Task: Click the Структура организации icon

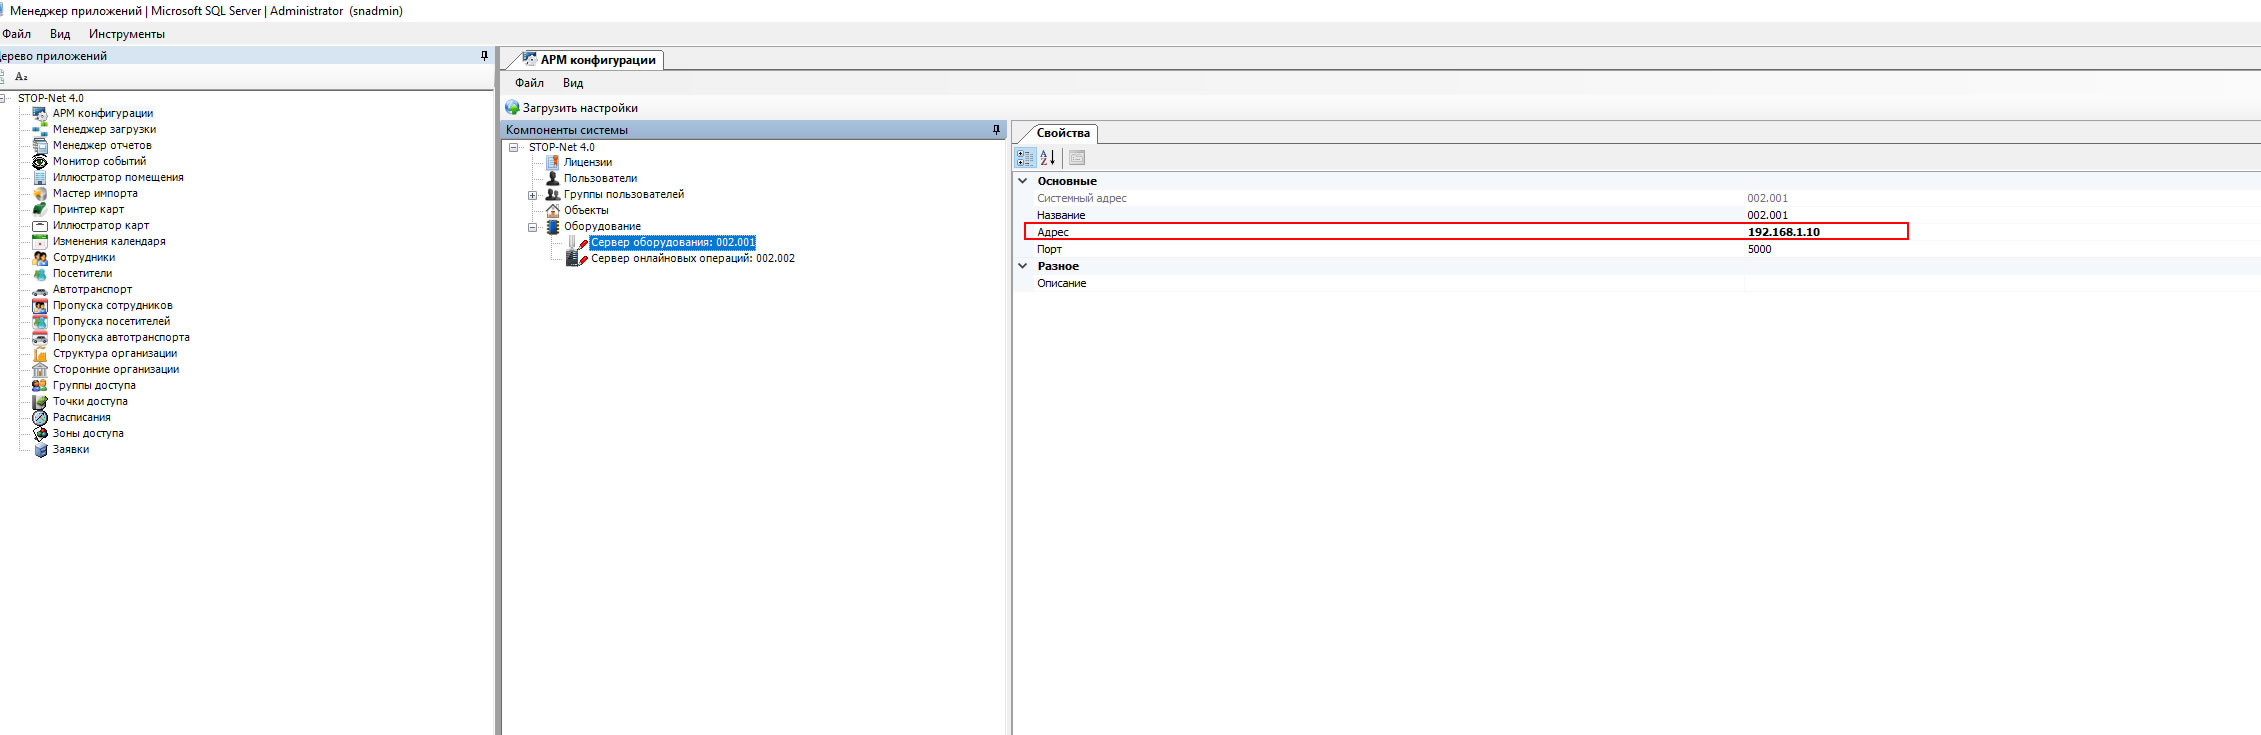Action: [x=40, y=354]
